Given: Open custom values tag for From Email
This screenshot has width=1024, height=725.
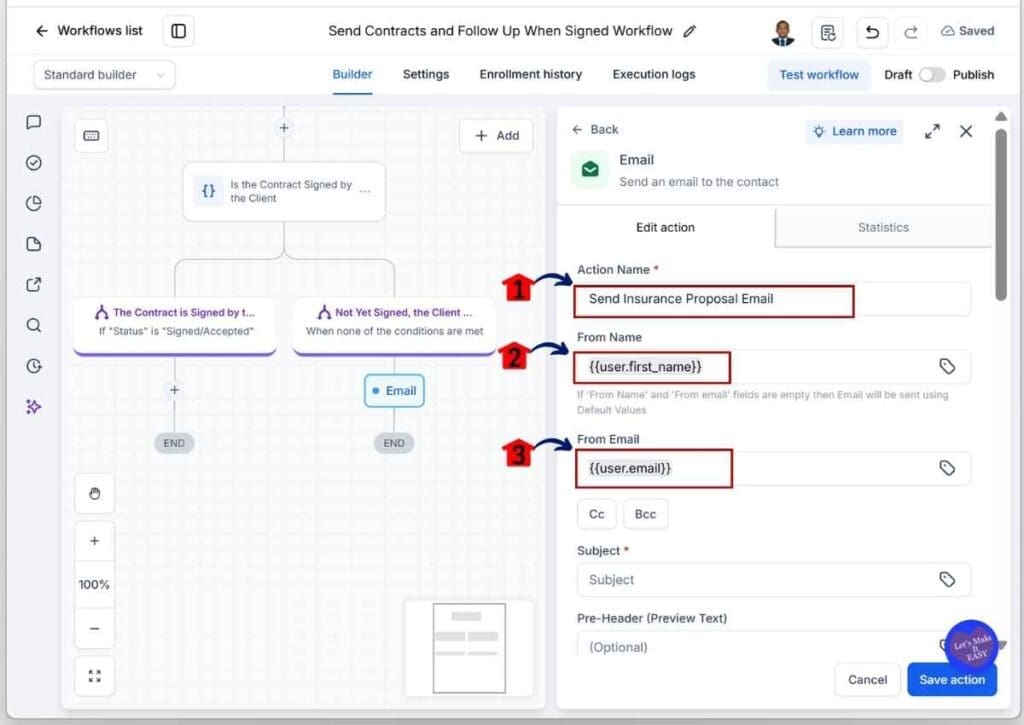Looking at the screenshot, I should (x=947, y=468).
